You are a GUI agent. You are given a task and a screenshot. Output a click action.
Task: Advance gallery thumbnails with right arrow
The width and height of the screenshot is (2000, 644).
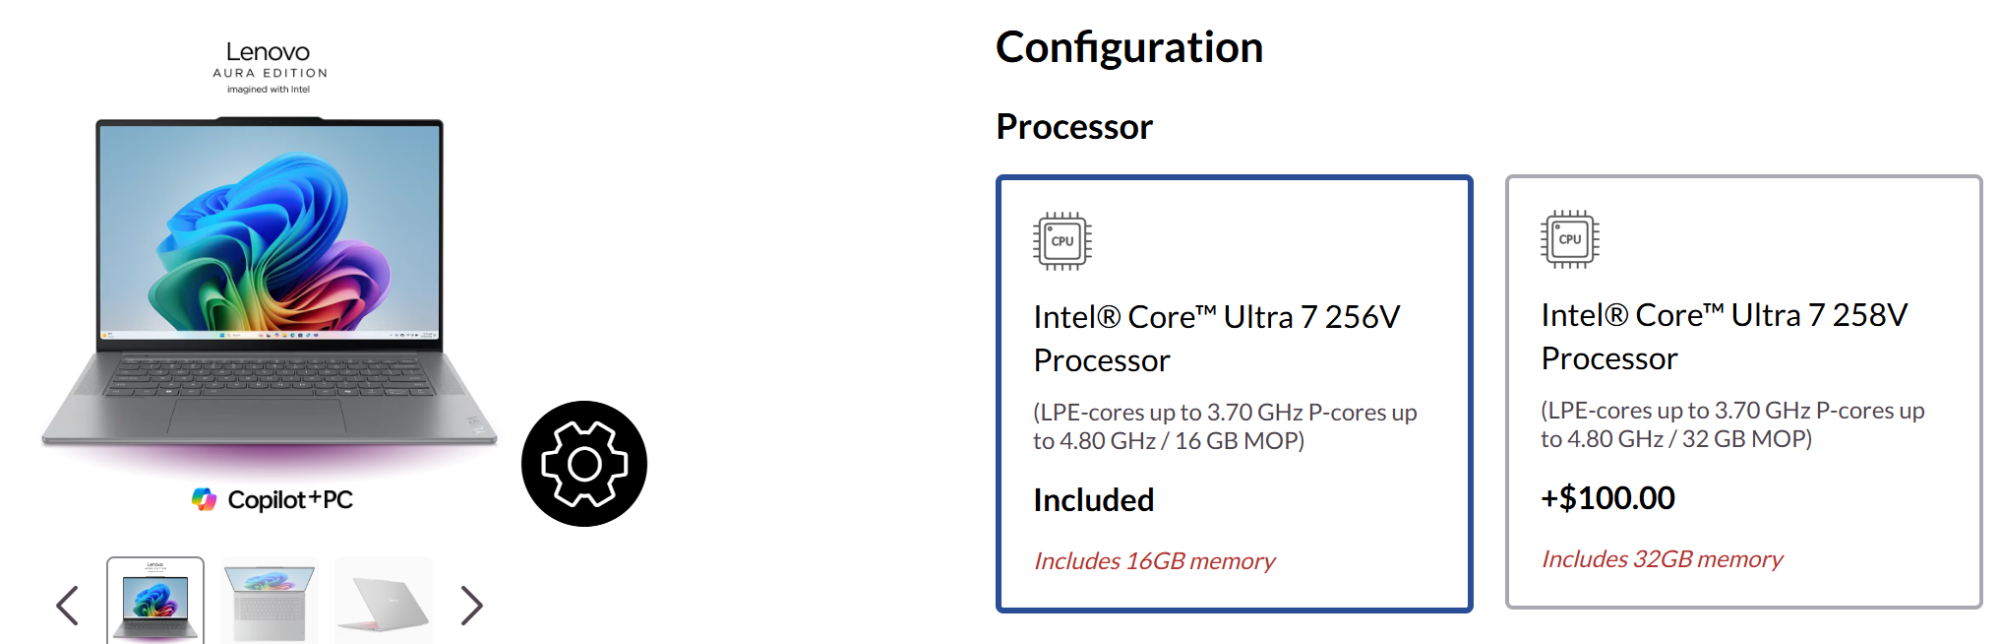click(471, 605)
